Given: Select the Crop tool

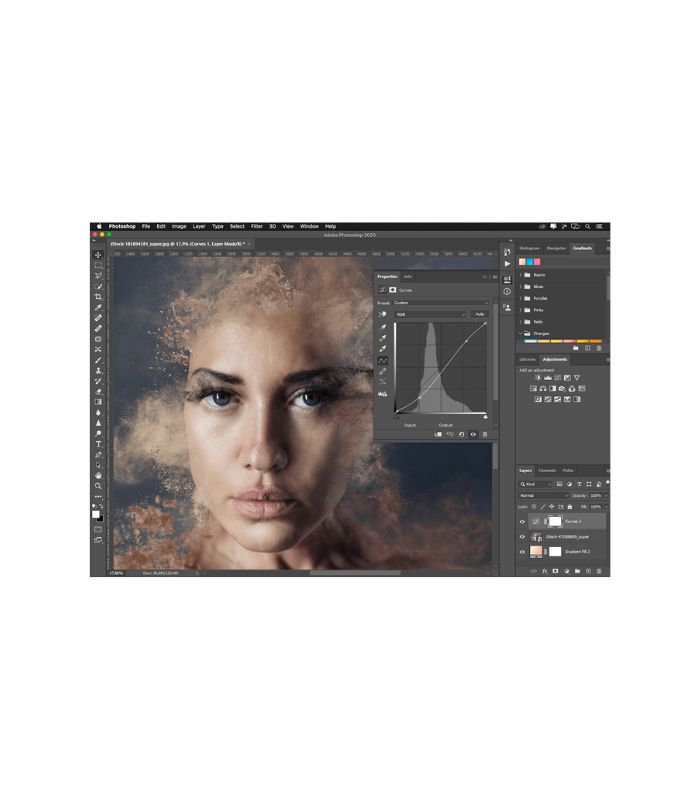Looking at the screenshot, I should (x=98, y=297).
